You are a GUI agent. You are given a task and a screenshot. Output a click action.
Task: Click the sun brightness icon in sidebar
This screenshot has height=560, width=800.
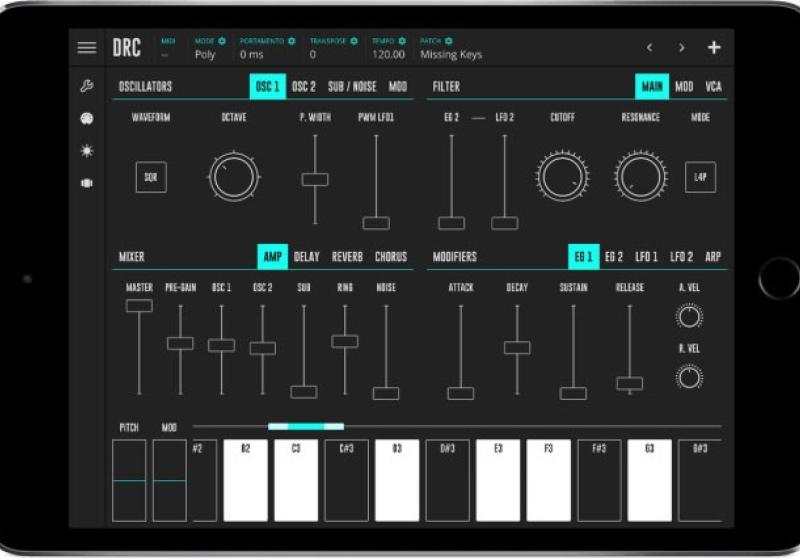coord(87,151)
